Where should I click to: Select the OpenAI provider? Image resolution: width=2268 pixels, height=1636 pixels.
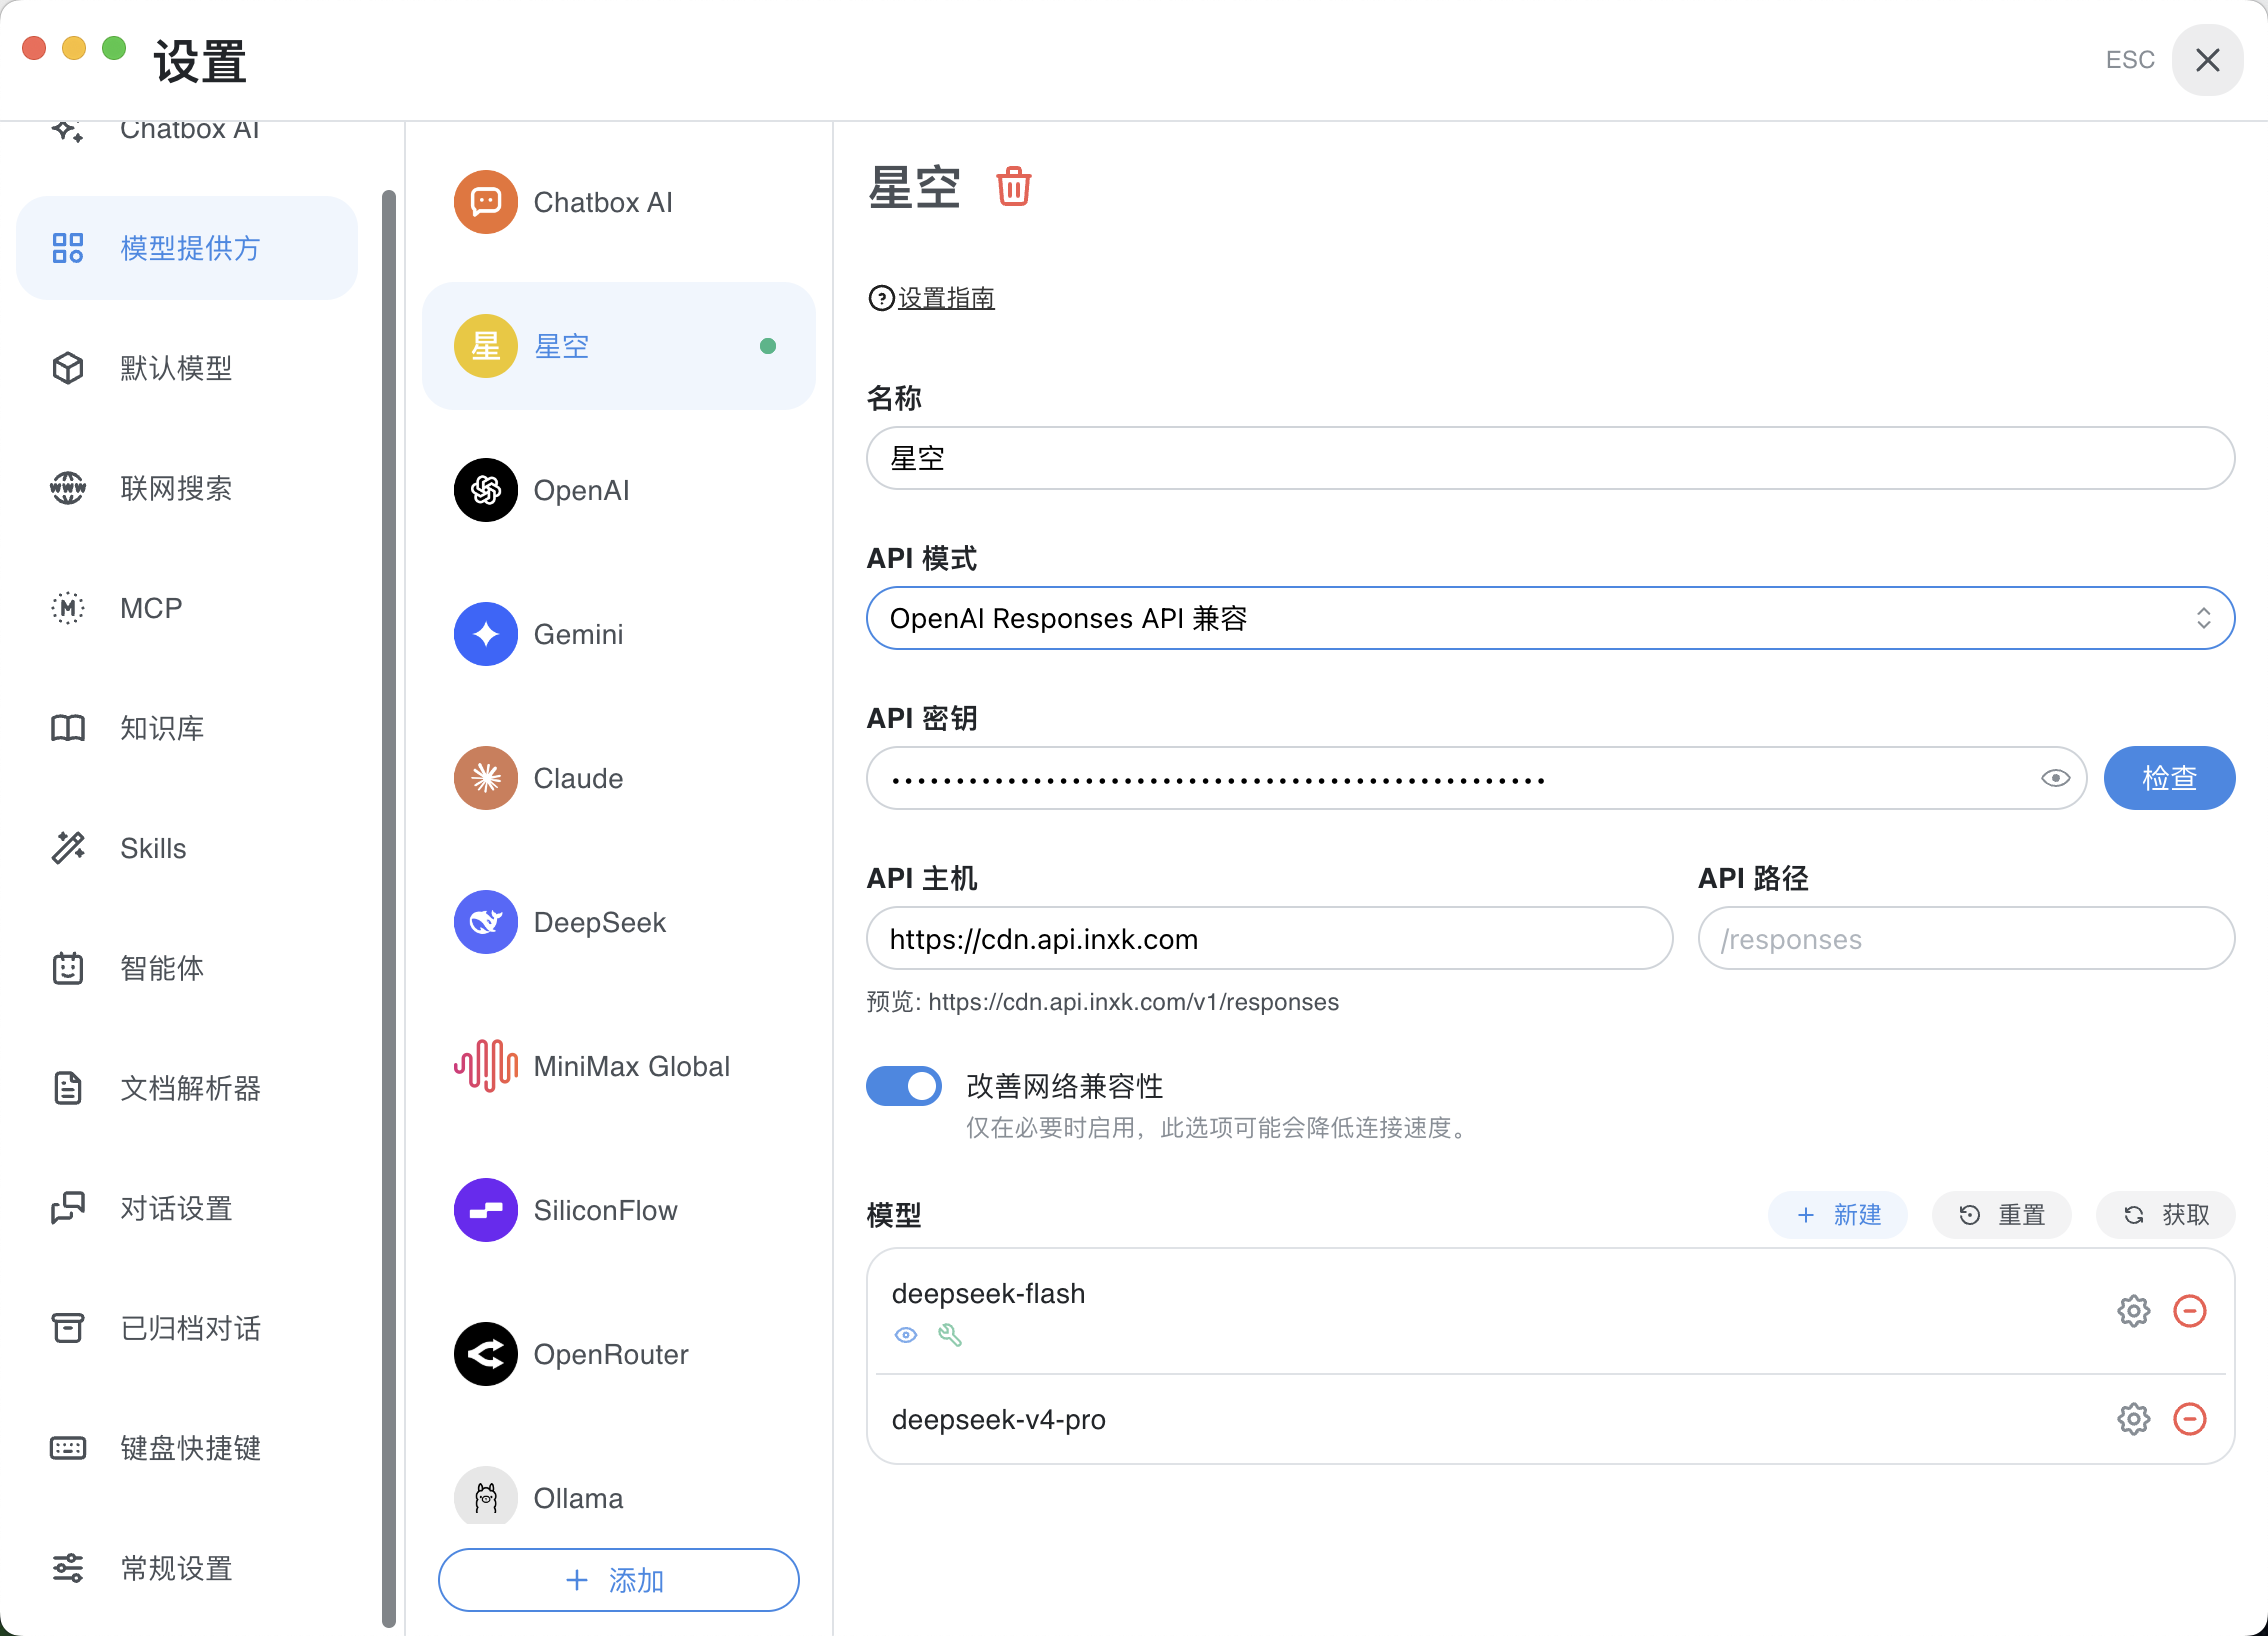619,490
